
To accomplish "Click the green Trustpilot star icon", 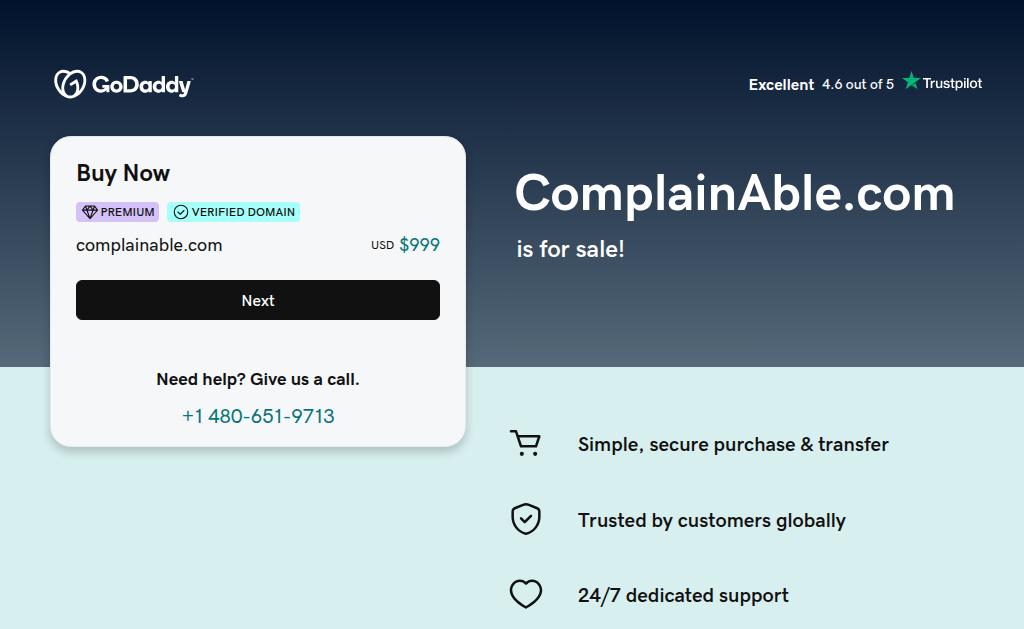I will click(911, 81).
